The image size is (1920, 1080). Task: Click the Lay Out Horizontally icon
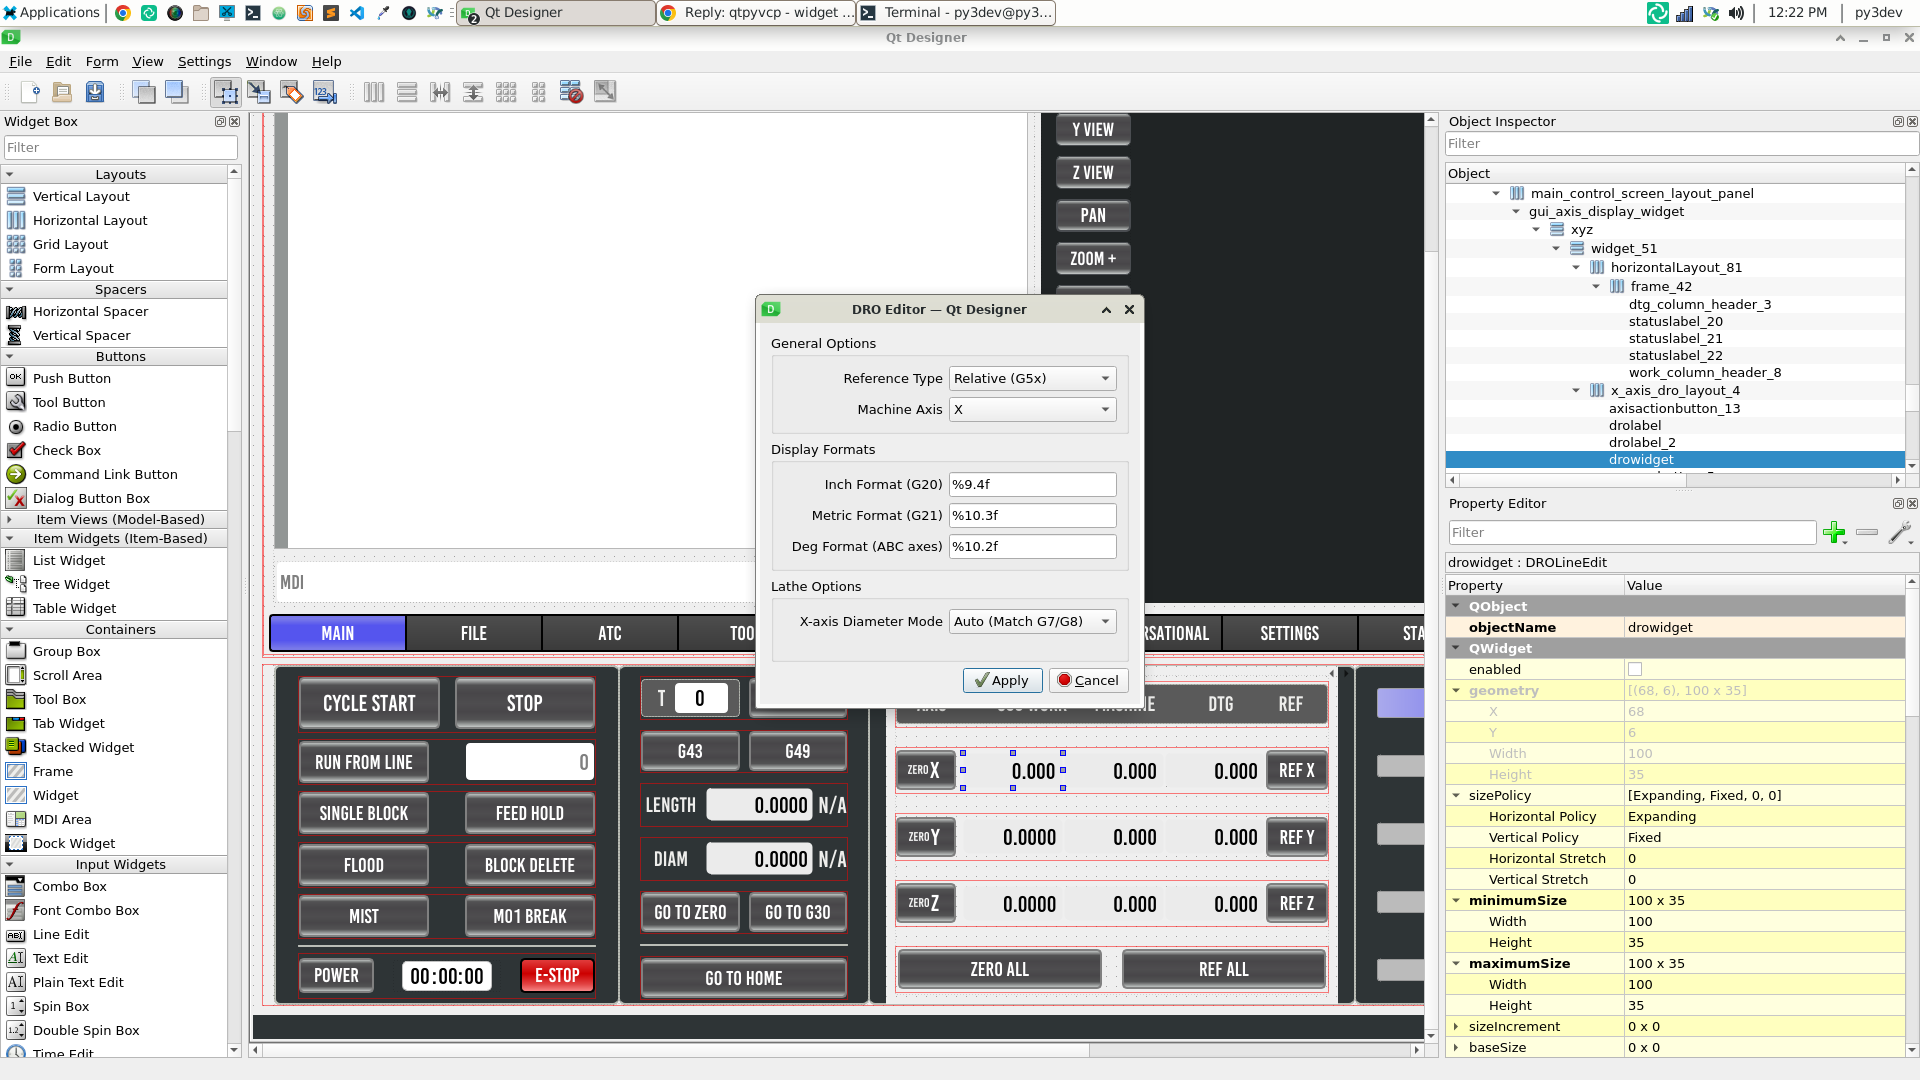[374, 92]
